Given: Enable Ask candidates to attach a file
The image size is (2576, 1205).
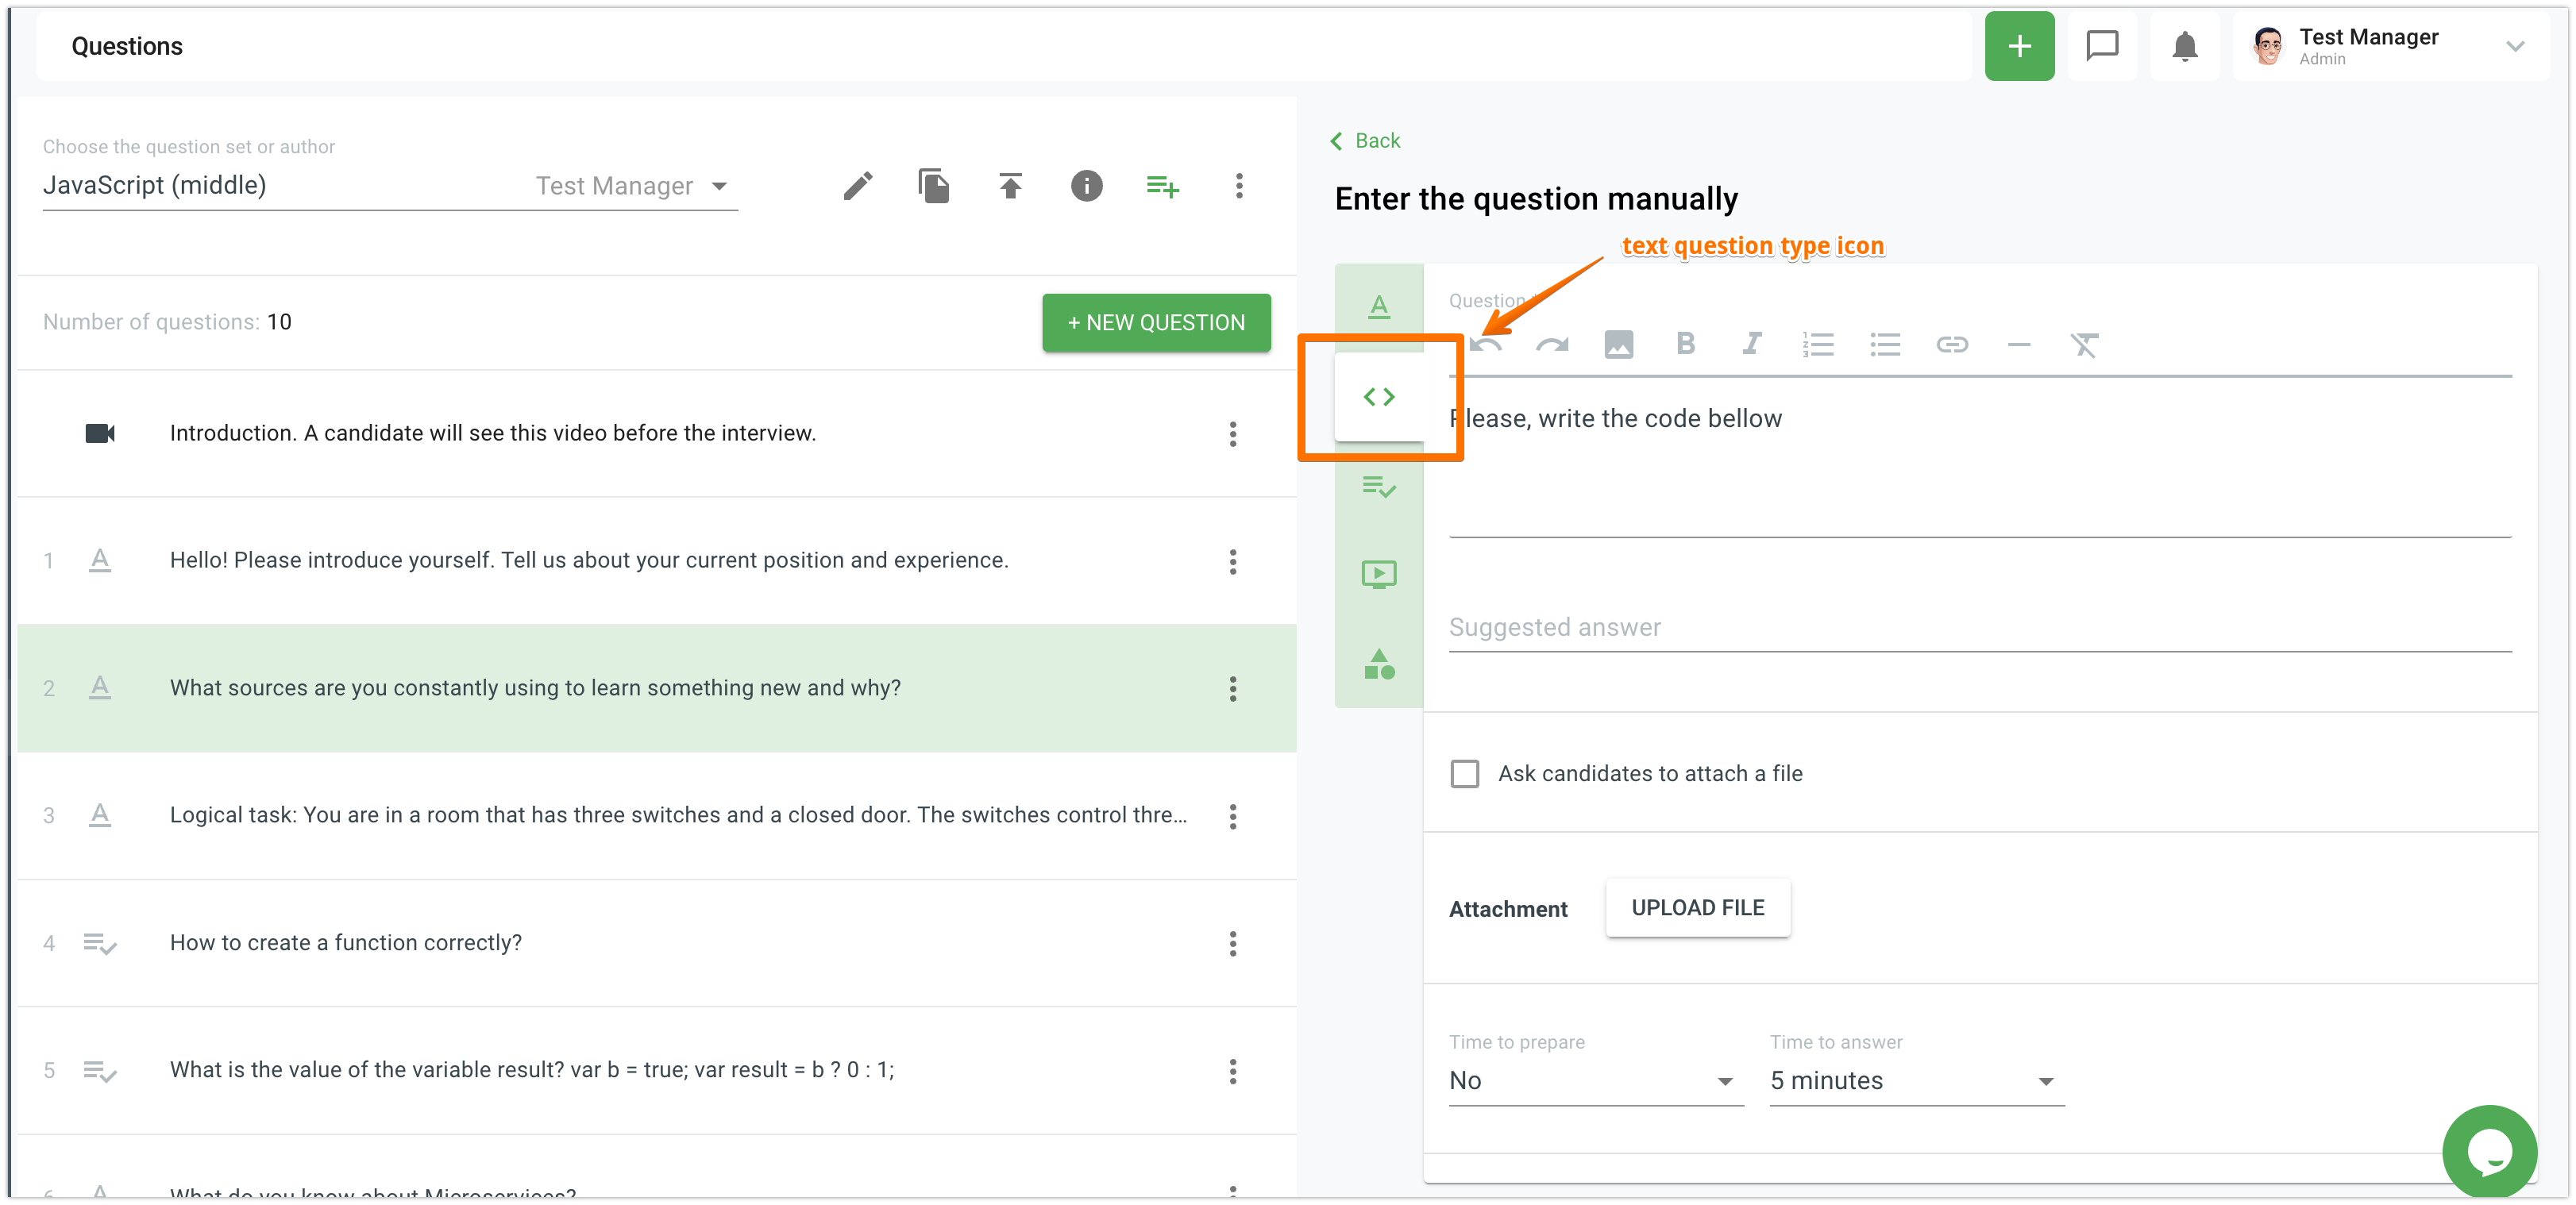Looking at the screenshot, I should [x=1464, y=774].
